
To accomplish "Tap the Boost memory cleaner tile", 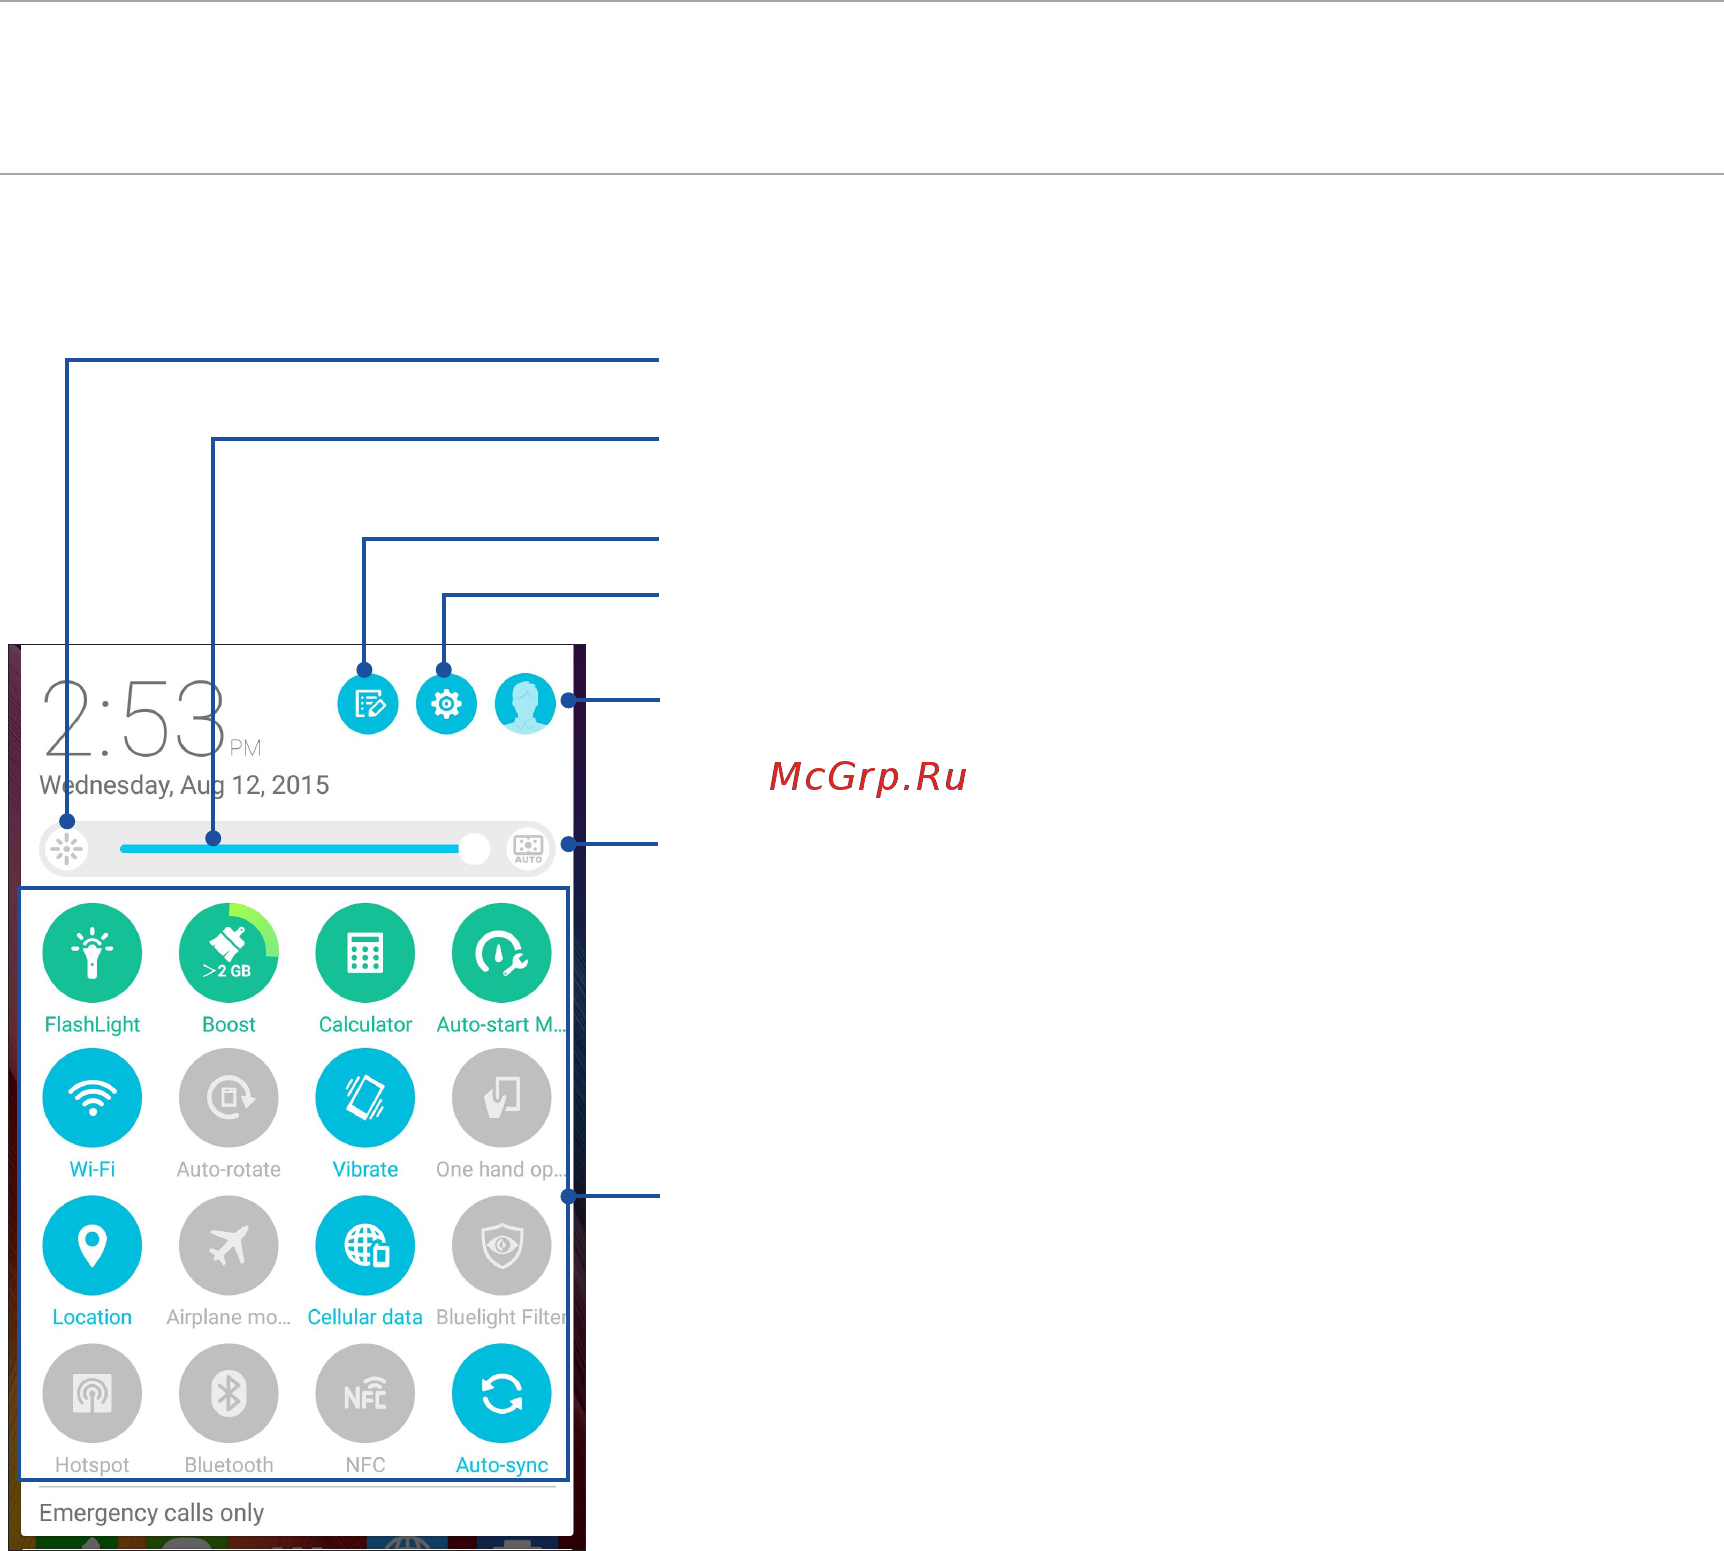I will tap(229, 953).
